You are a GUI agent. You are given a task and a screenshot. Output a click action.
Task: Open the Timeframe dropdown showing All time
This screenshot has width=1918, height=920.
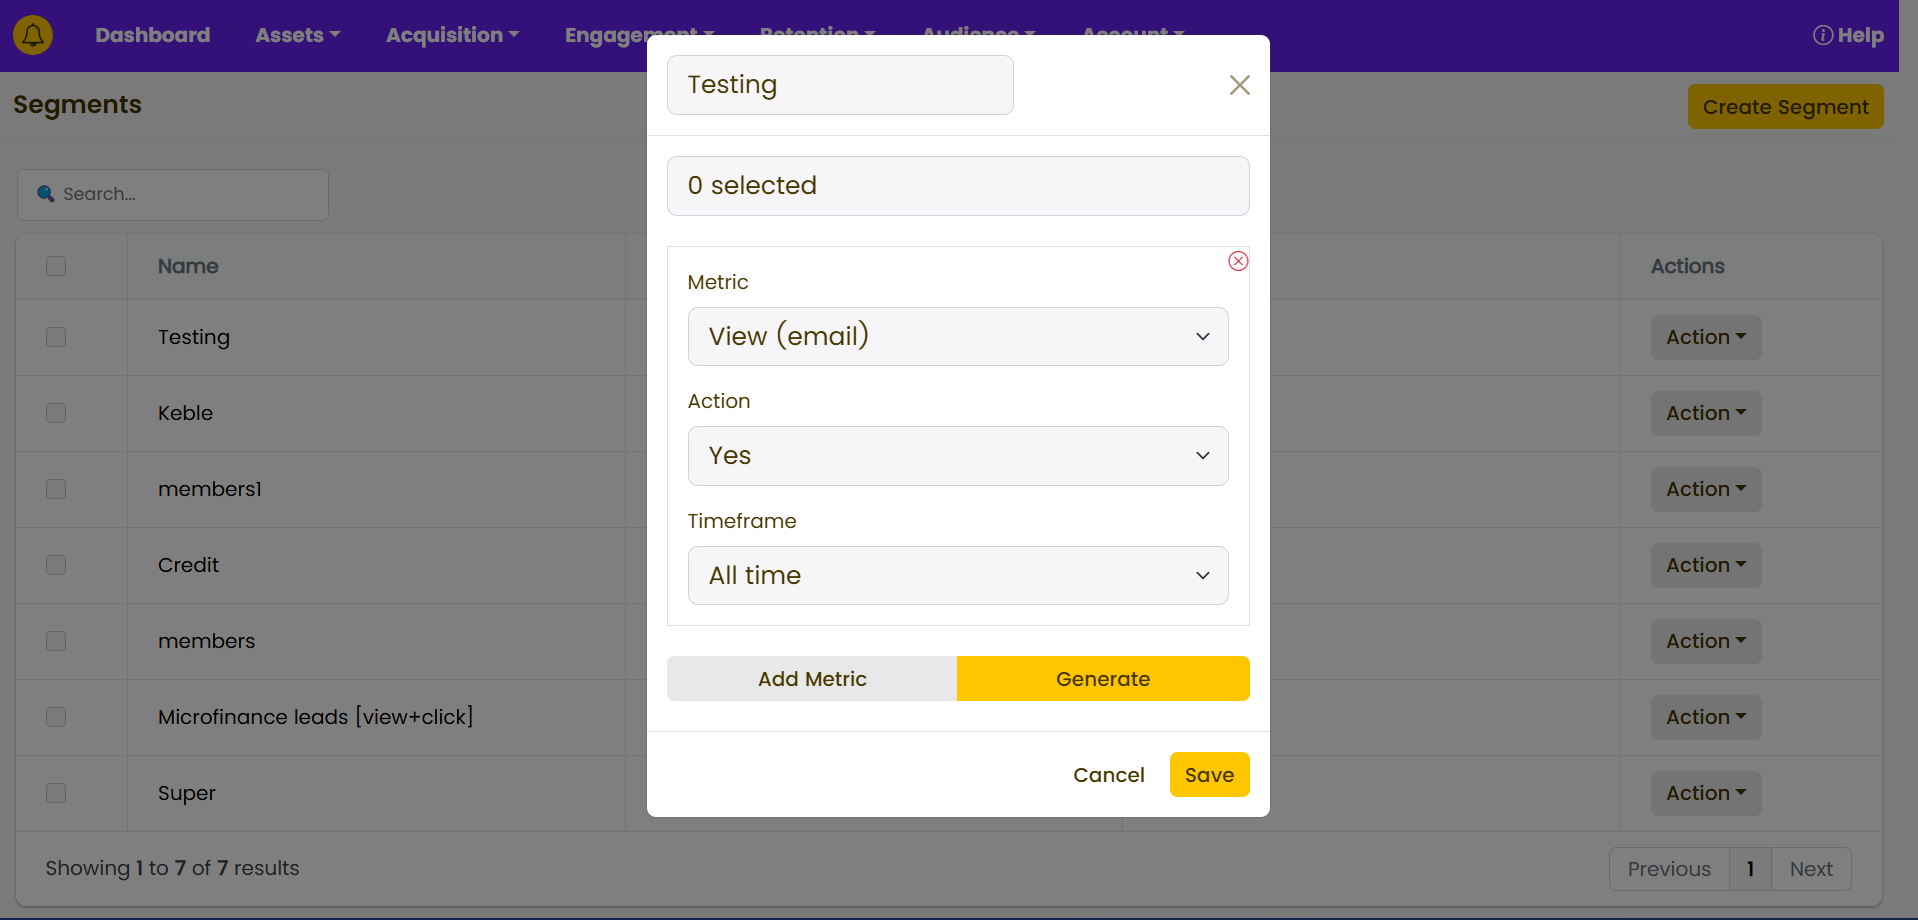point(957,575)
